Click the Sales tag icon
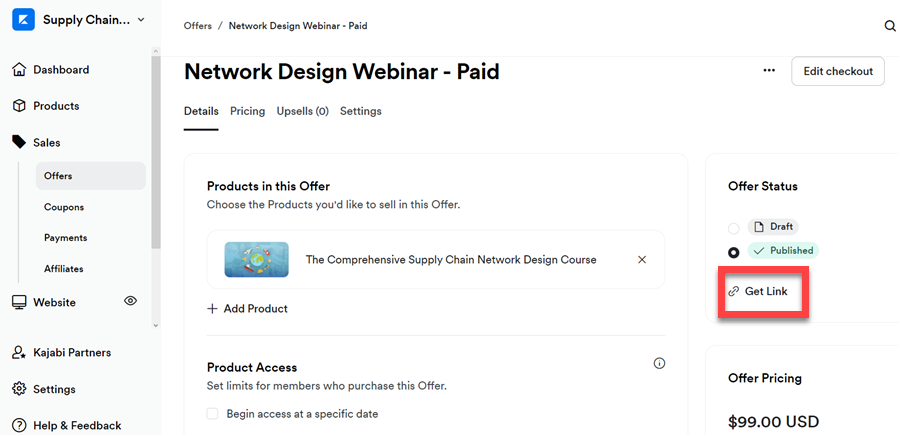This screenshot has height=436, width=900. [x=19, y=143]
